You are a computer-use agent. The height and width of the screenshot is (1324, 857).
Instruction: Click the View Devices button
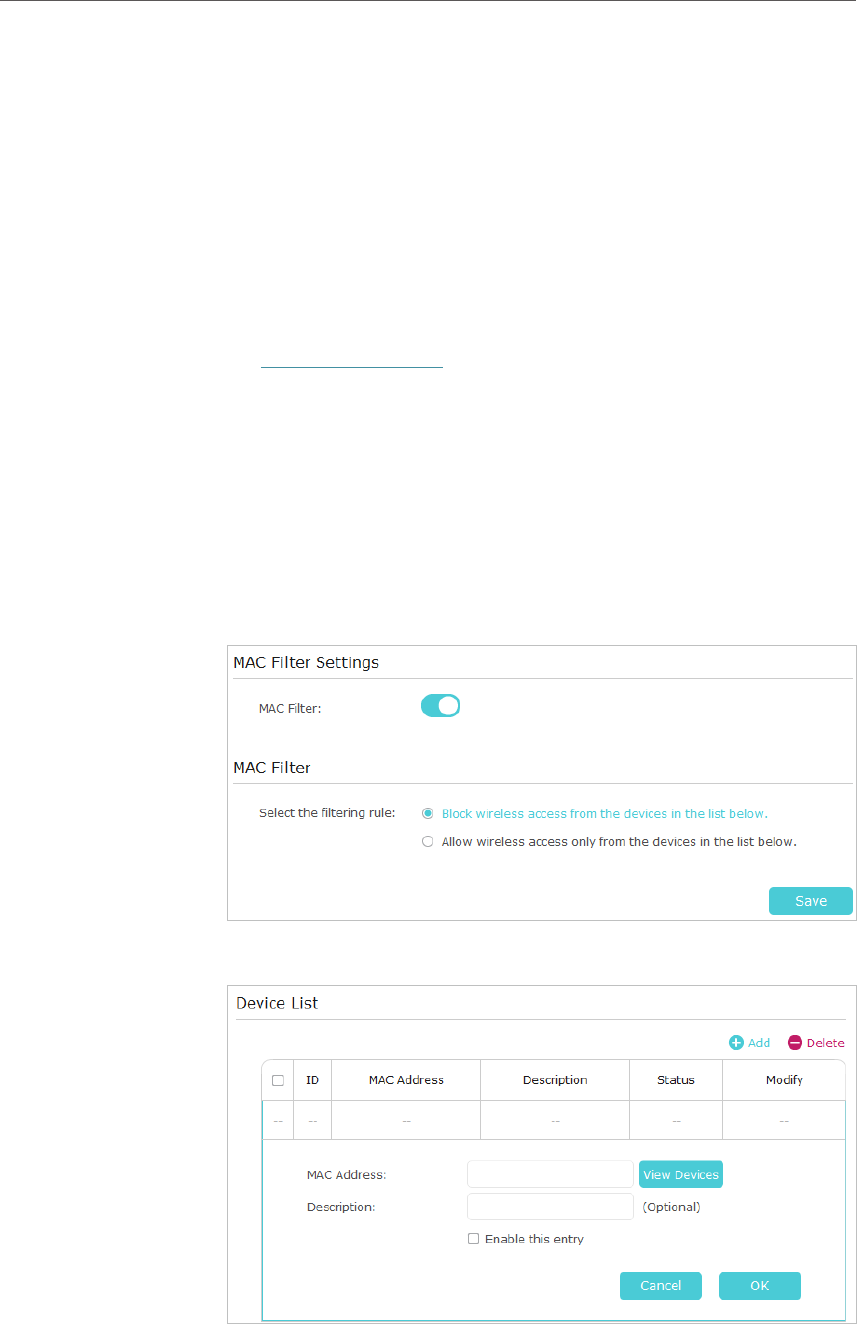pyautogui.click(x=681, y=1174)
